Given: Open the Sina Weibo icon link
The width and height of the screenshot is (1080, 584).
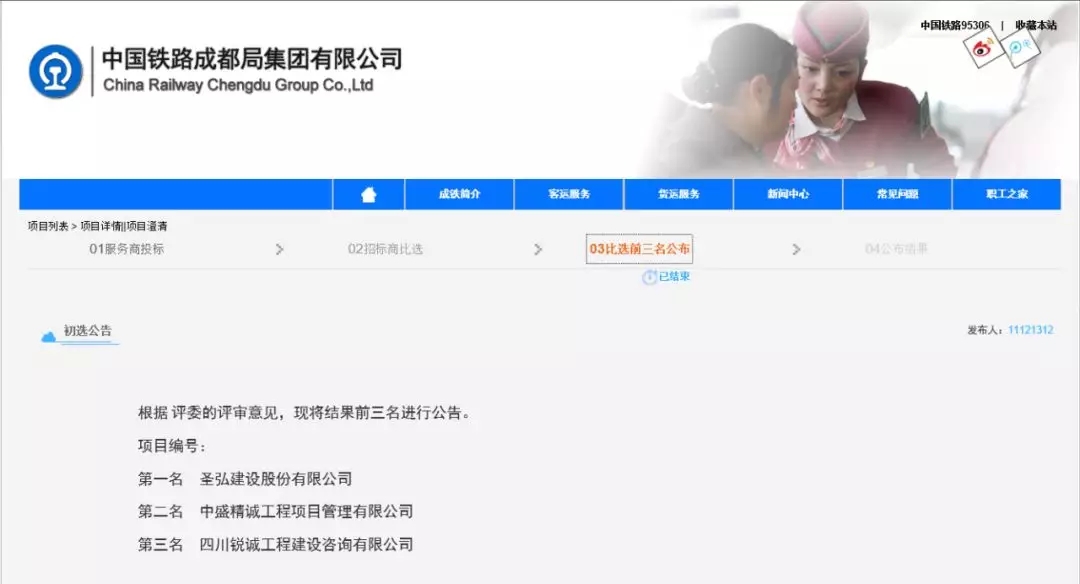Looking at the screenshot, I should coord(983,49).
